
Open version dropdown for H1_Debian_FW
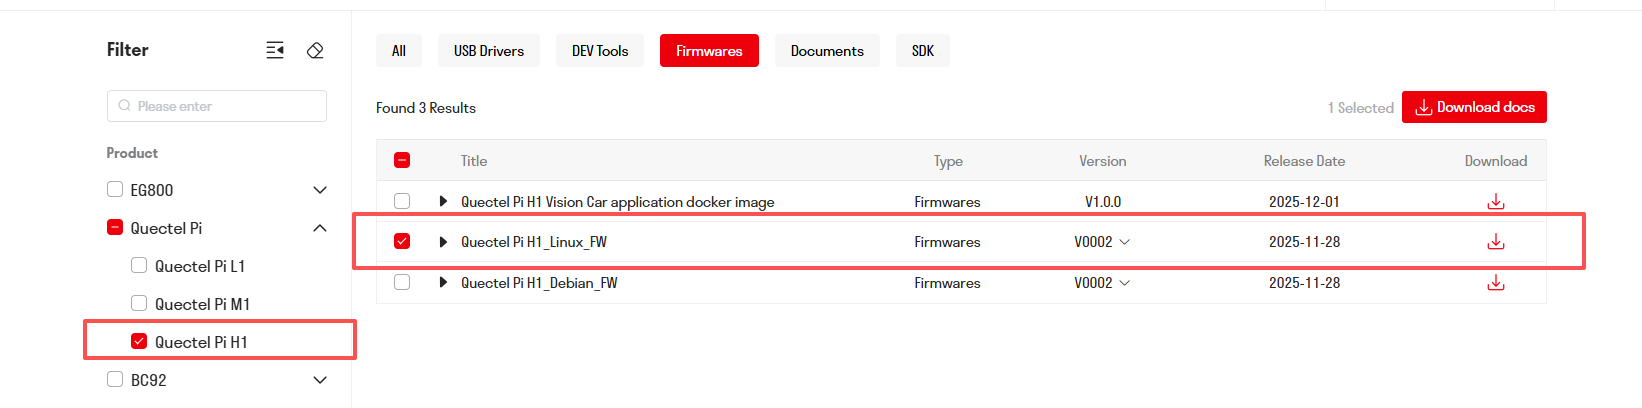click(x=1124, y=283)
